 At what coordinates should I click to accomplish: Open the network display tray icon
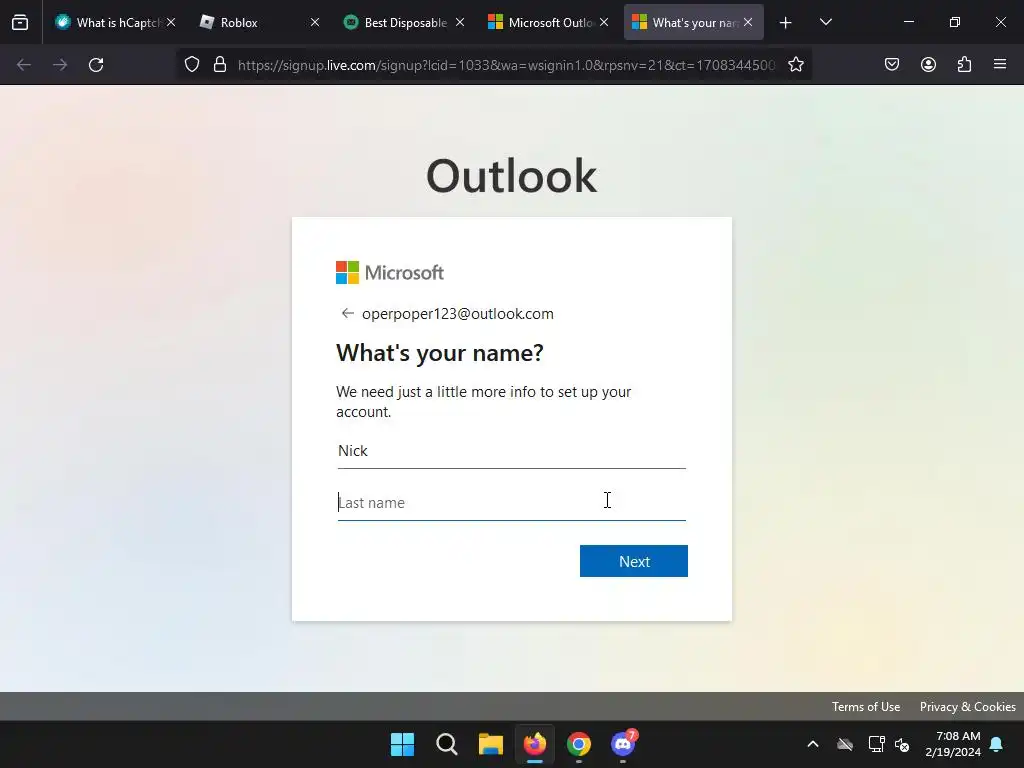(876, 744)
